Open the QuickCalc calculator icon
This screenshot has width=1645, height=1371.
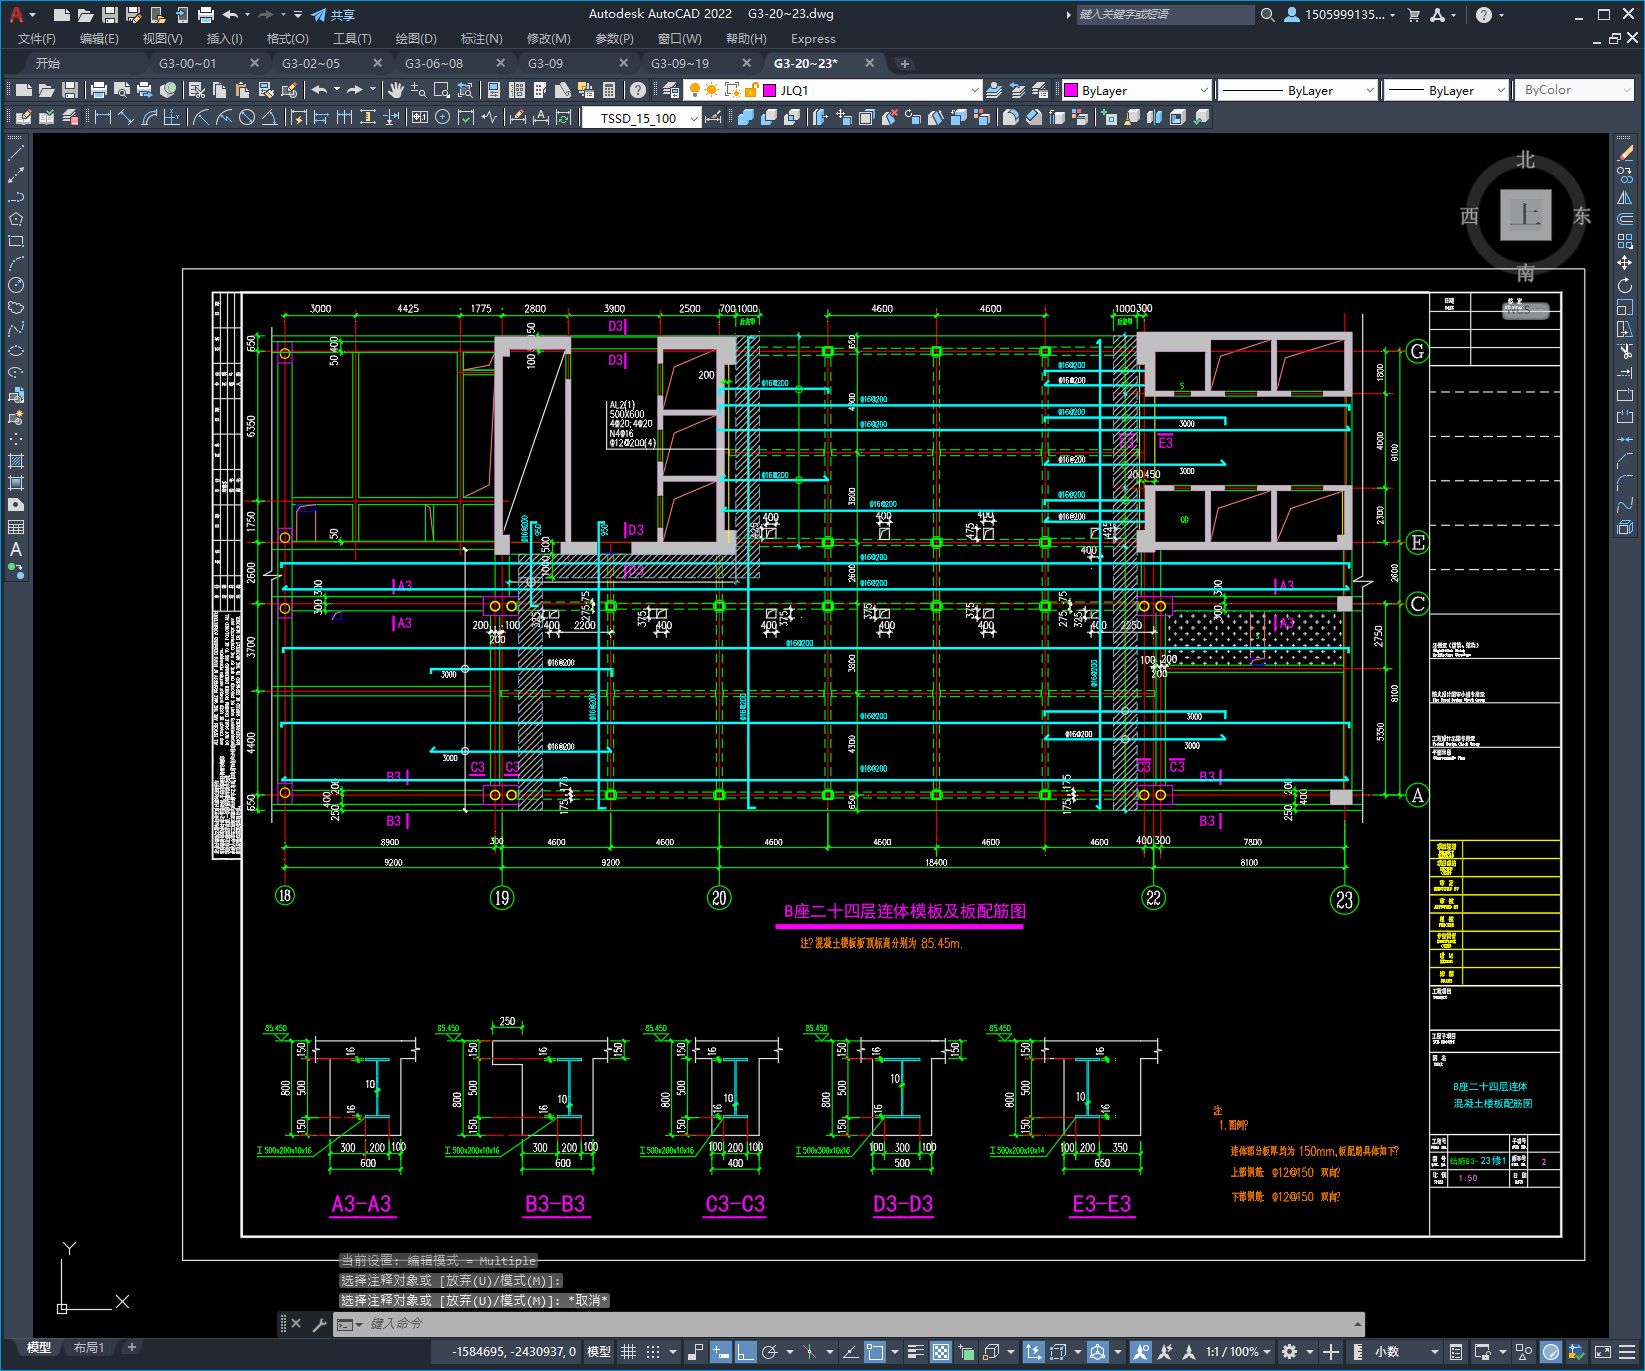[x=609, y=90]
